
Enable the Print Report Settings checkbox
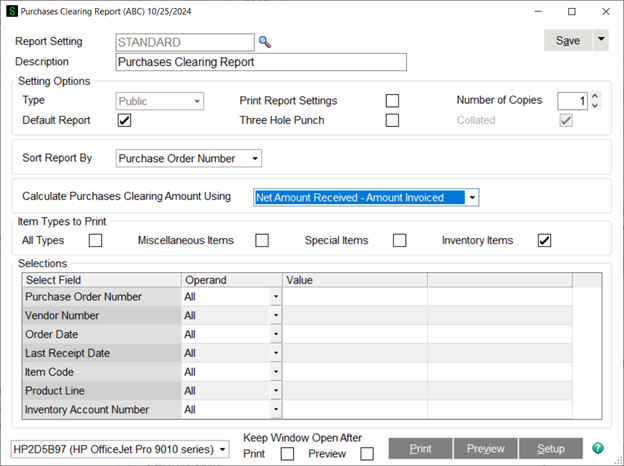pyautogui.click(x=392, y=101)
